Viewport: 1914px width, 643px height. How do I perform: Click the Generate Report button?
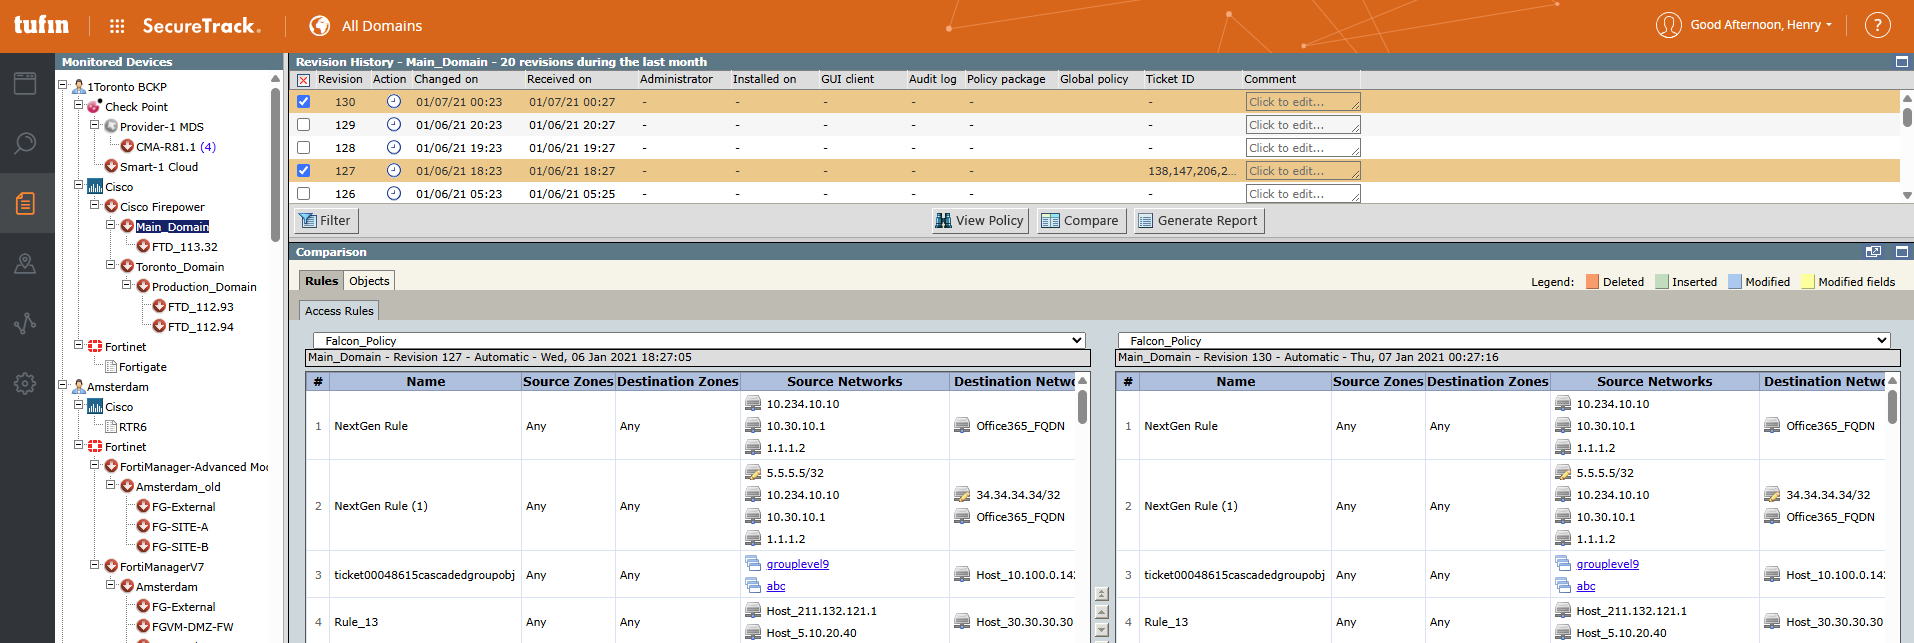[1199, 221]
